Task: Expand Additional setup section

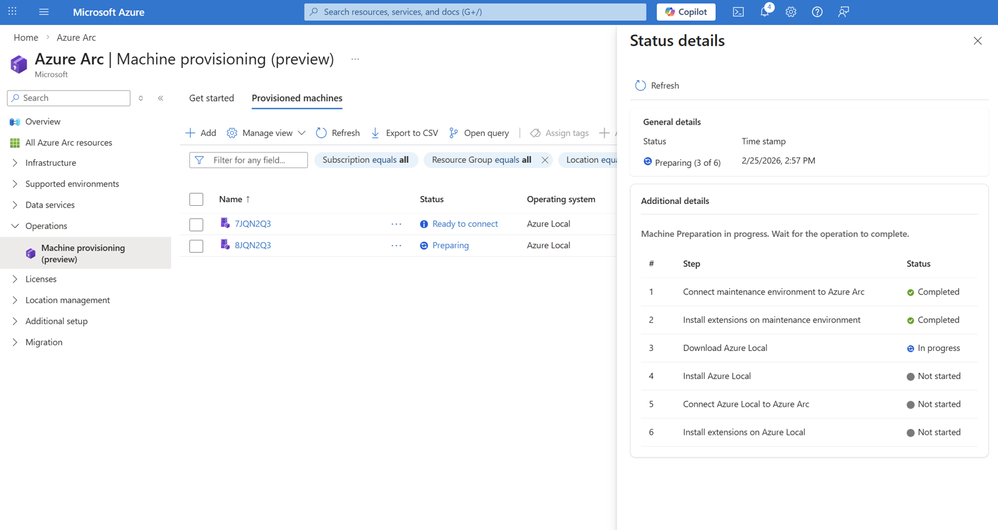Action: (x=56, y=321)
